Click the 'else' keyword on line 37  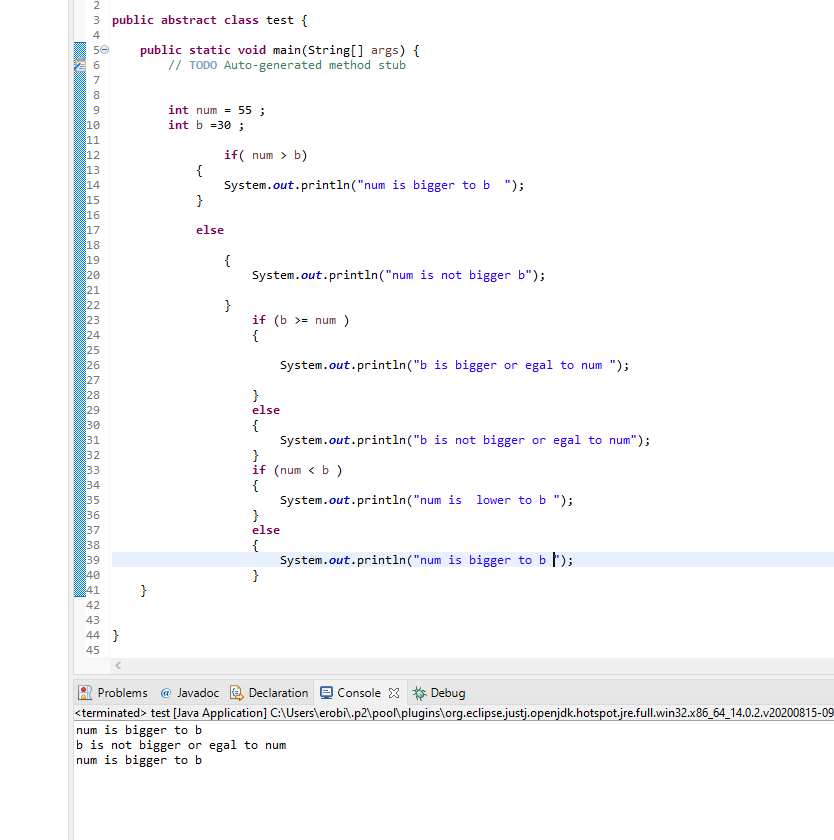[266, 530]
